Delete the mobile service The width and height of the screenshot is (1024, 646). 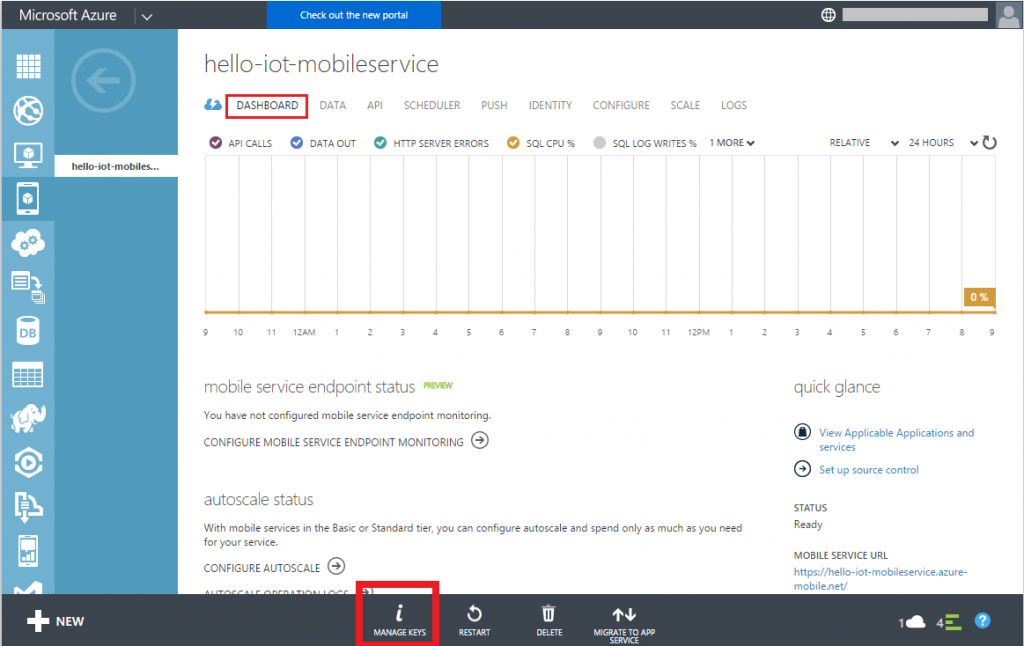pos(549,620)
